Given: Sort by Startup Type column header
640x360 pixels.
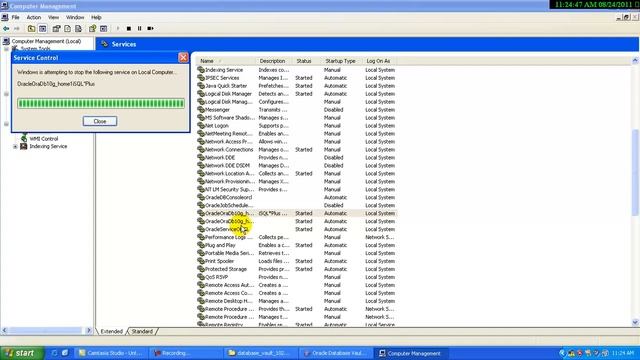Looking at the screenshot, I should point(341,61).
